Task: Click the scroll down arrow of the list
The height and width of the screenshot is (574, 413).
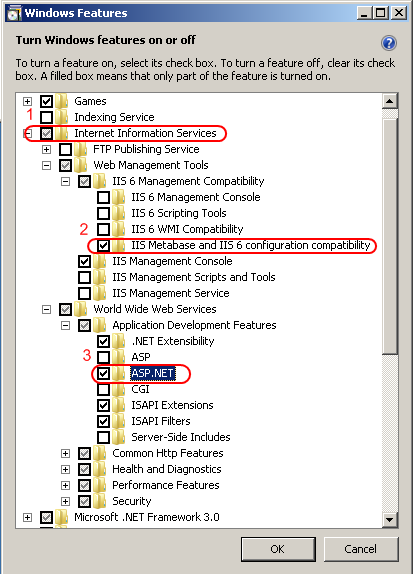Action: point(390,519)
